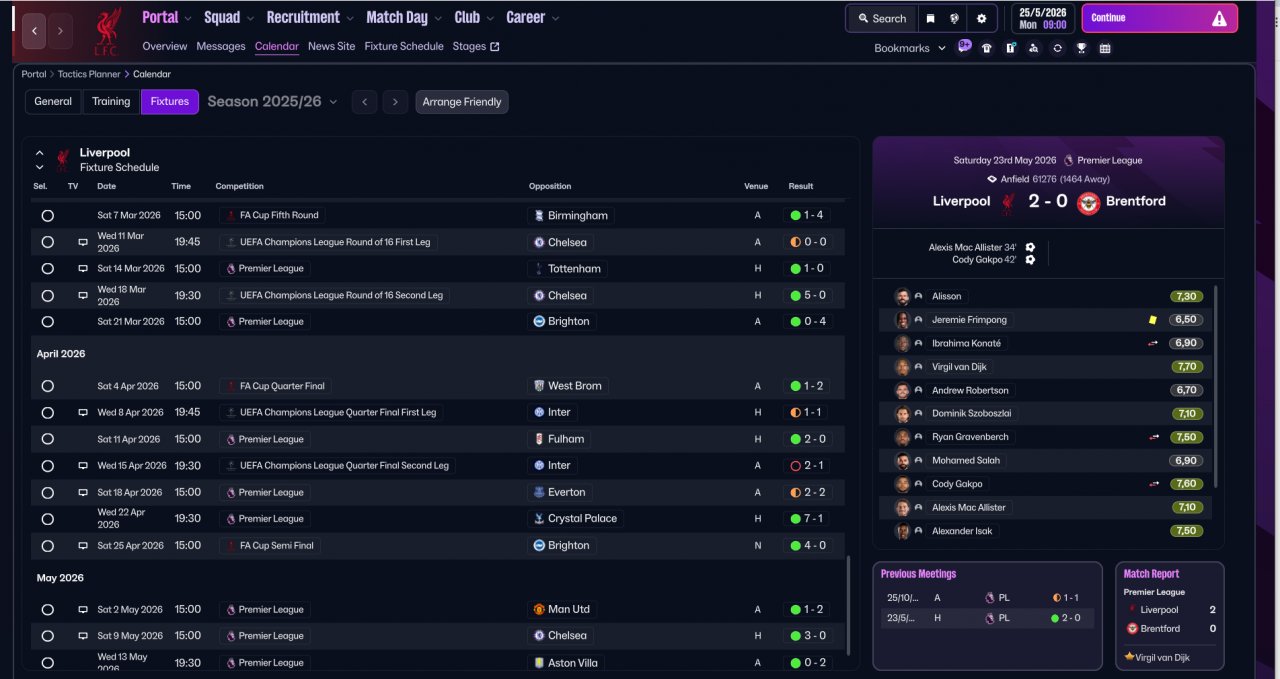Click the Arrange Friendly button
The height and width of the screenshot is (679, 1280).
point(462,102)
